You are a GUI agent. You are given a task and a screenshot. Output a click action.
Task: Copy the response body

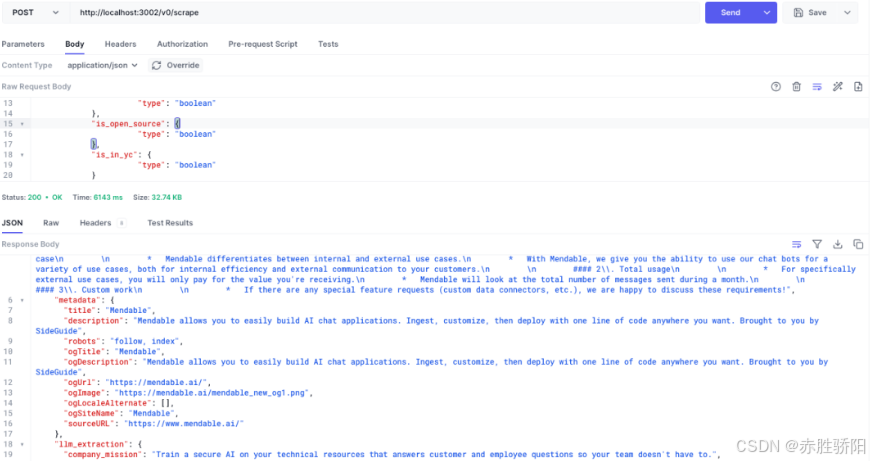(858, 244)
